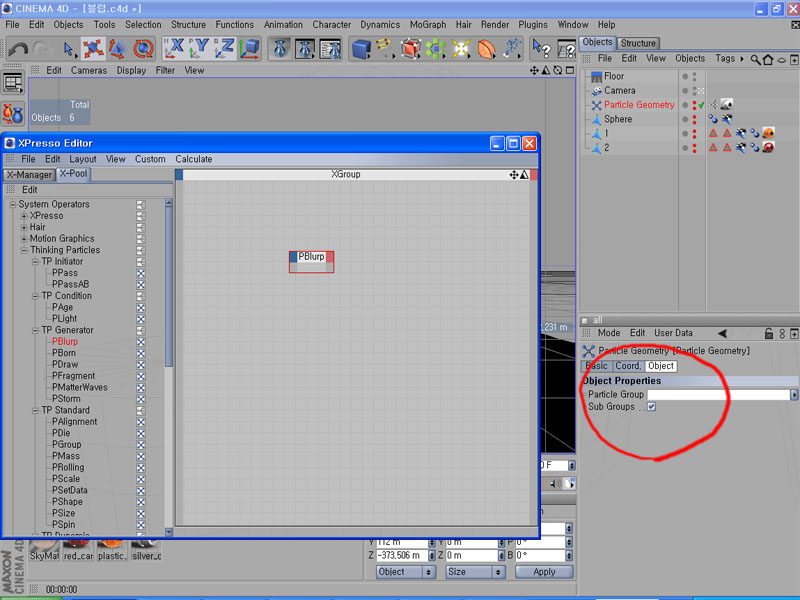This screenshot has height=600, width=800.
Task: Toggle the box next to PPass in X-Pool
Action: coord(141,273)
